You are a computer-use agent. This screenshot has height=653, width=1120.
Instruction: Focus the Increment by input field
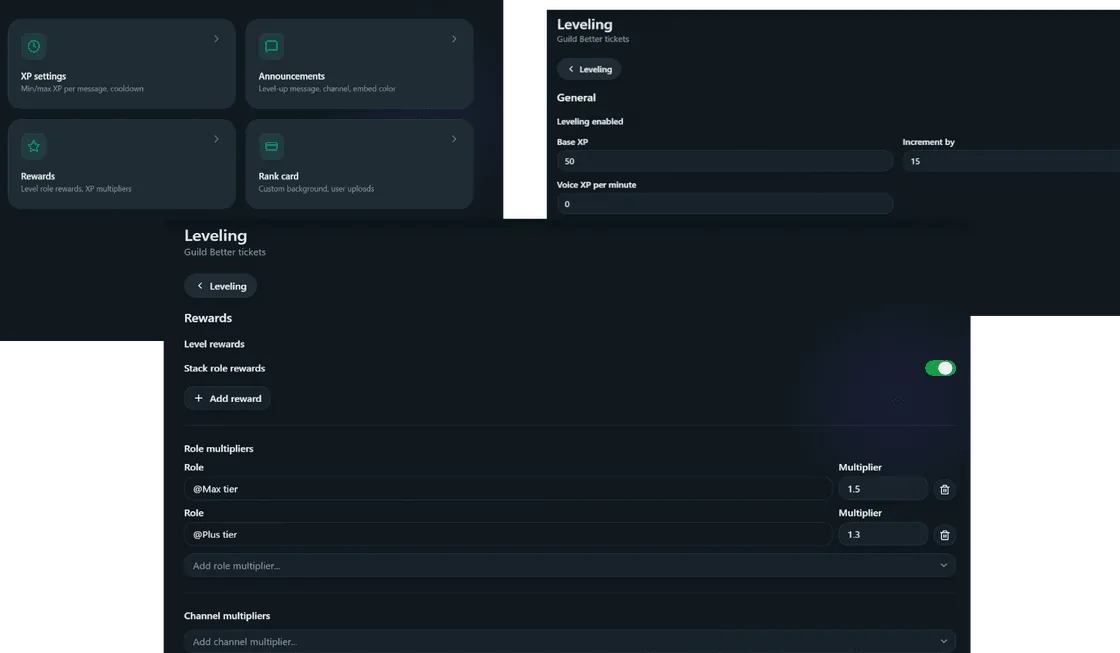(1011, 161)
